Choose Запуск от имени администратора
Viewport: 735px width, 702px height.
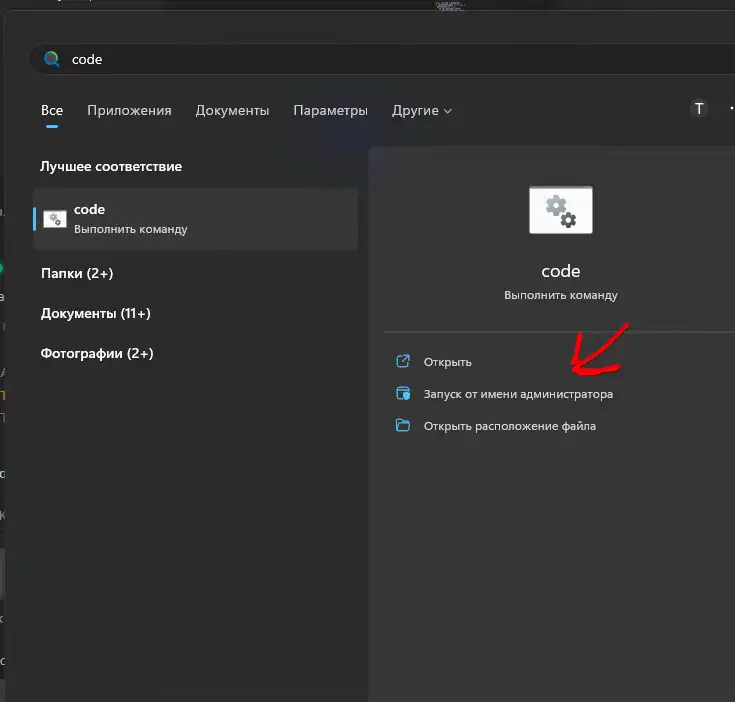[x=518, y=394]
